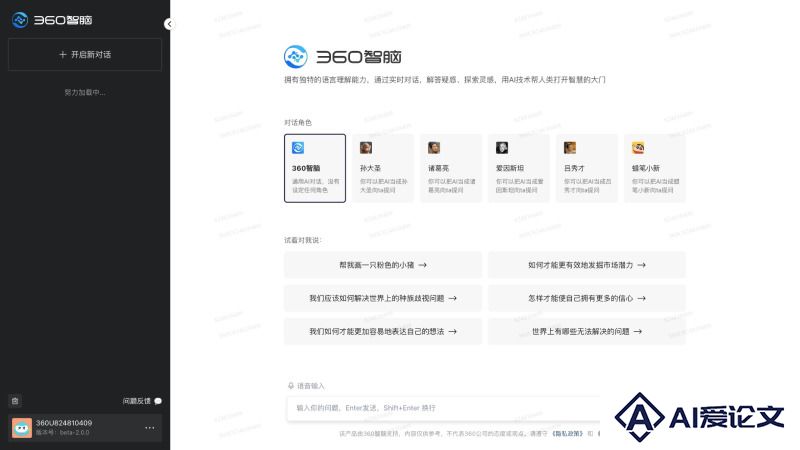Try prompt 帮我画一只粉色的小猪
The width and height of the screenshot is (800, 450).
click(x=383, y=265)
